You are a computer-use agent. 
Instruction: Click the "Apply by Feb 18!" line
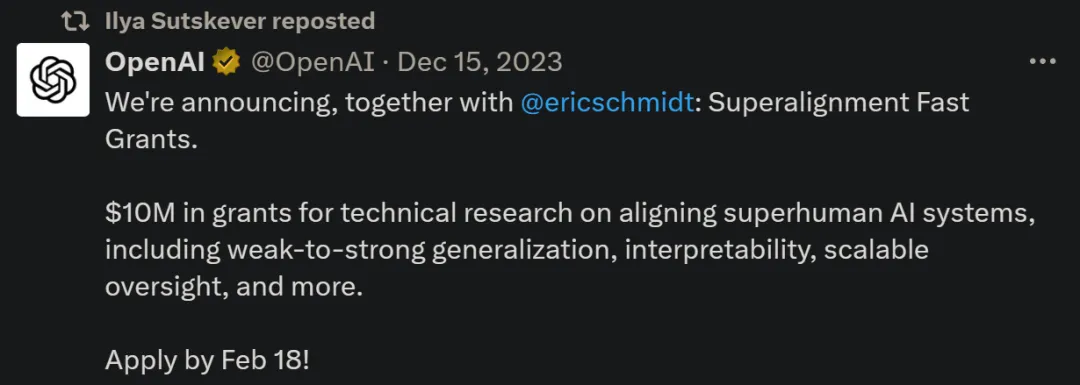[x=207, y=361]
